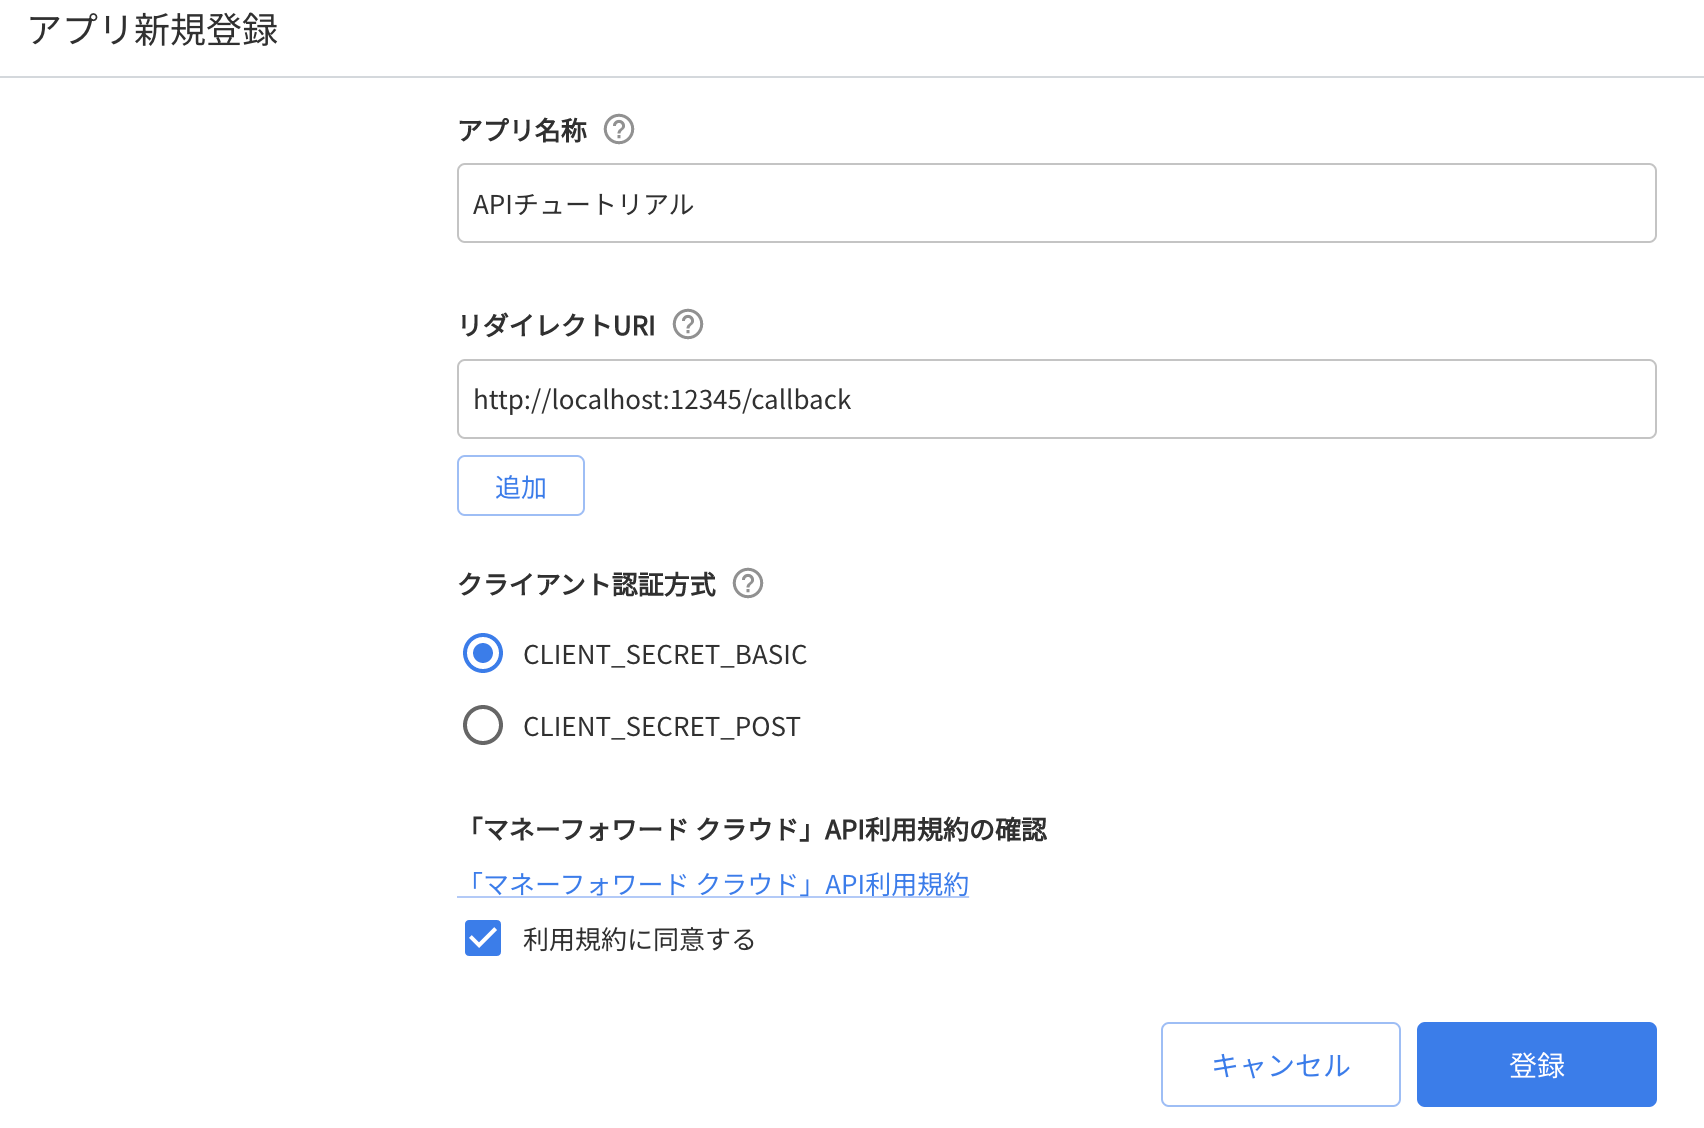Click the API terms of use hyperlink
The width and height of the screenshot is (1704, 1128).
pos(715,884)
